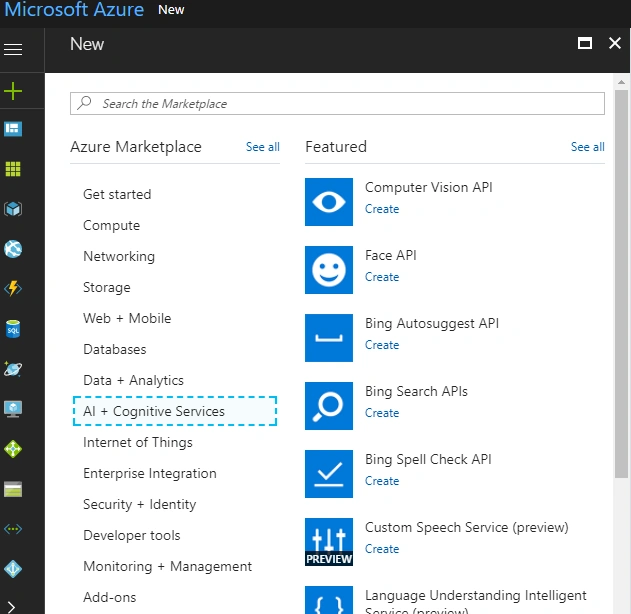Click See all next to Featured

(588, 147)
